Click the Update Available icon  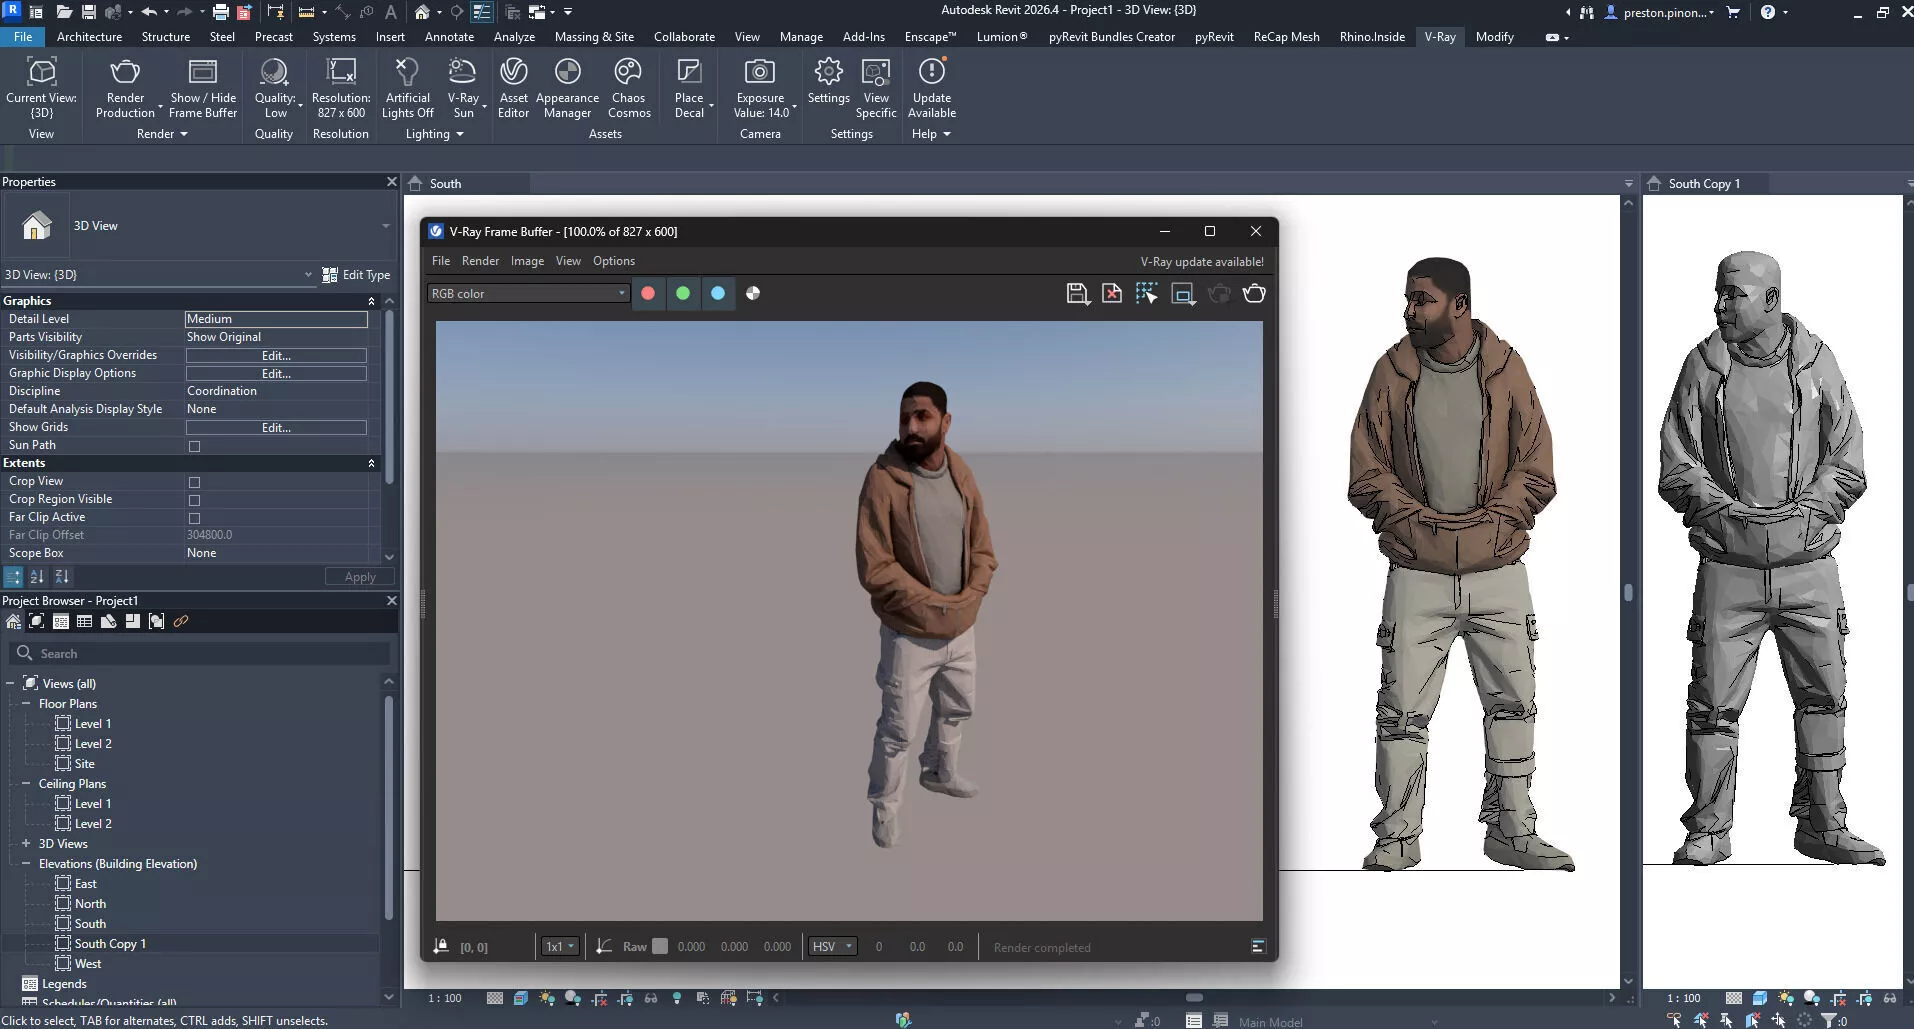point(931,72)
